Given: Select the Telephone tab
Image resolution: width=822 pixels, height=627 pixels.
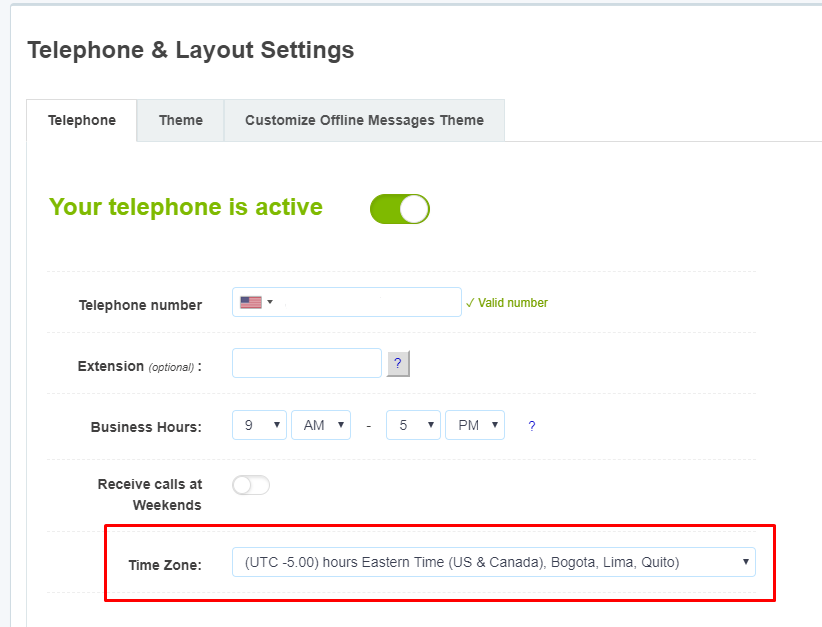Looking at the screenshot, I should pos(82,120).
